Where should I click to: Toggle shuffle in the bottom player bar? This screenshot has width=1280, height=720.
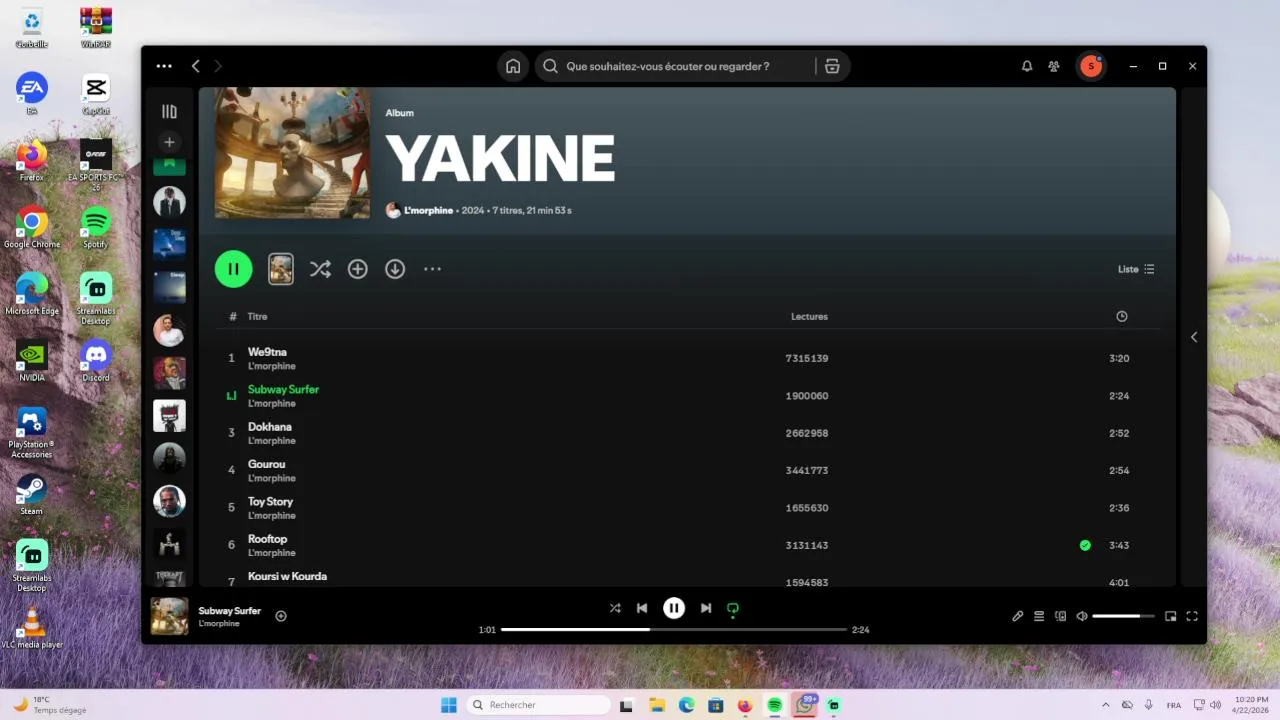coord(615,608)
